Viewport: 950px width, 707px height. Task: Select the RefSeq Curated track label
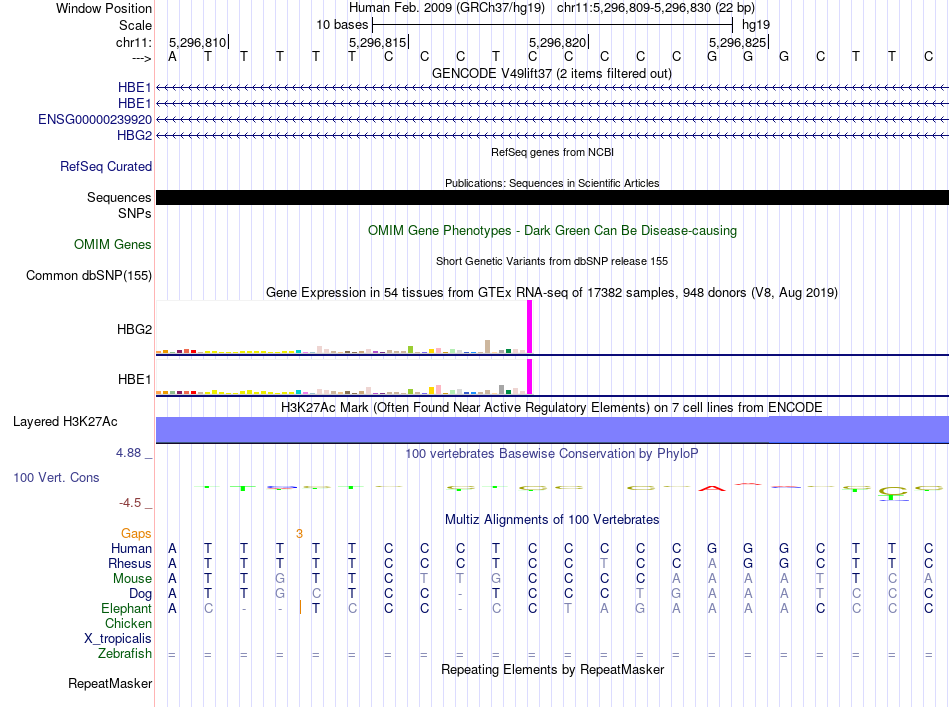point(105,166)
